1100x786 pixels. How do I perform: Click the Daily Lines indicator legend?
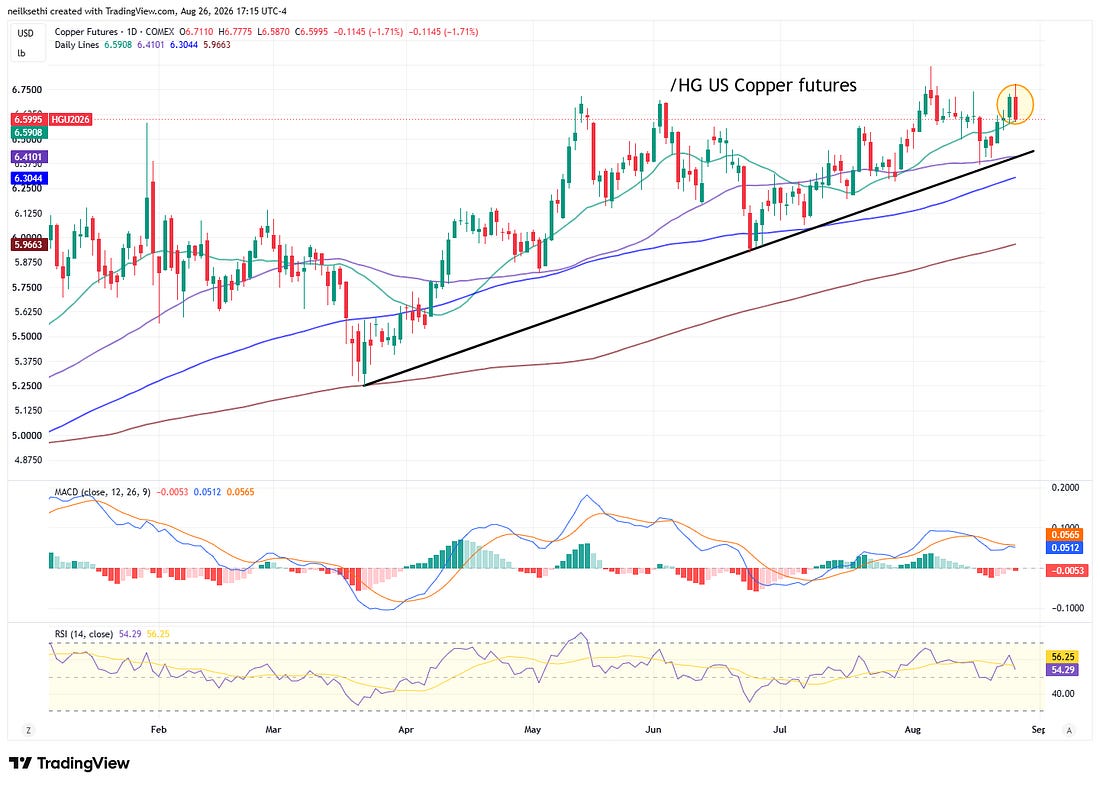click(77, 45)
